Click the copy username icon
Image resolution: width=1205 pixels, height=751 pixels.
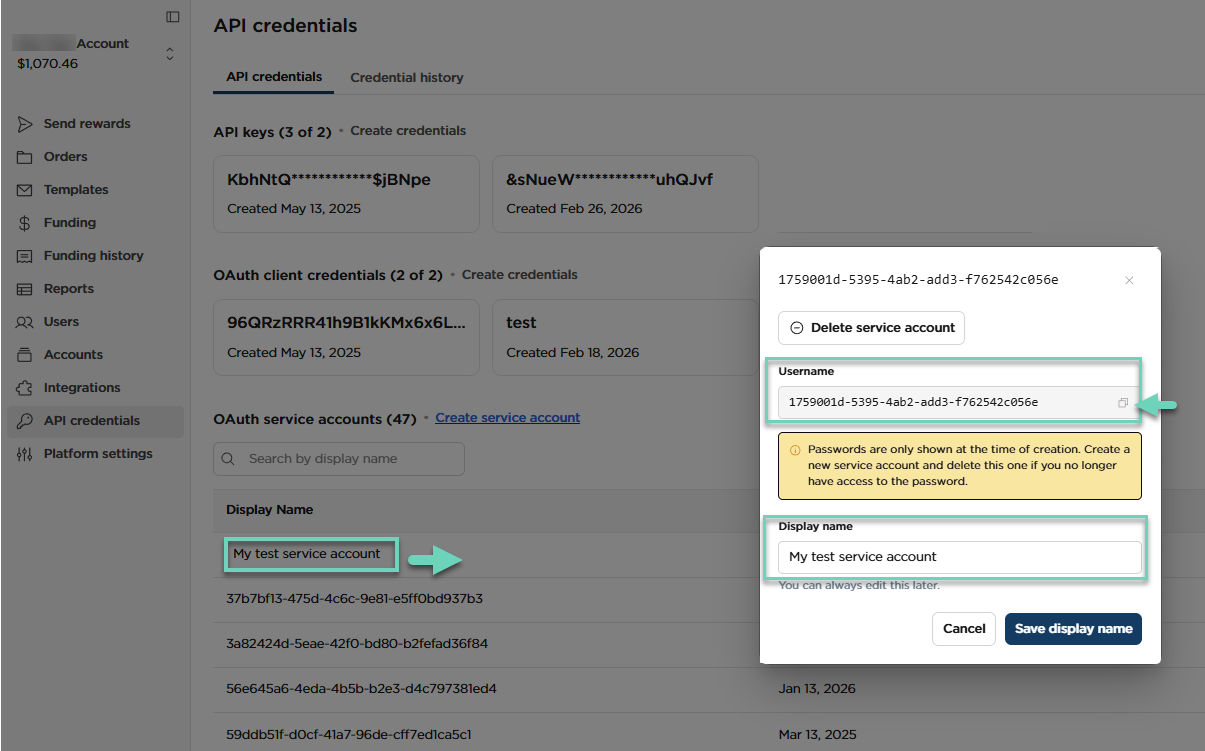click(x=1123, y=403)
